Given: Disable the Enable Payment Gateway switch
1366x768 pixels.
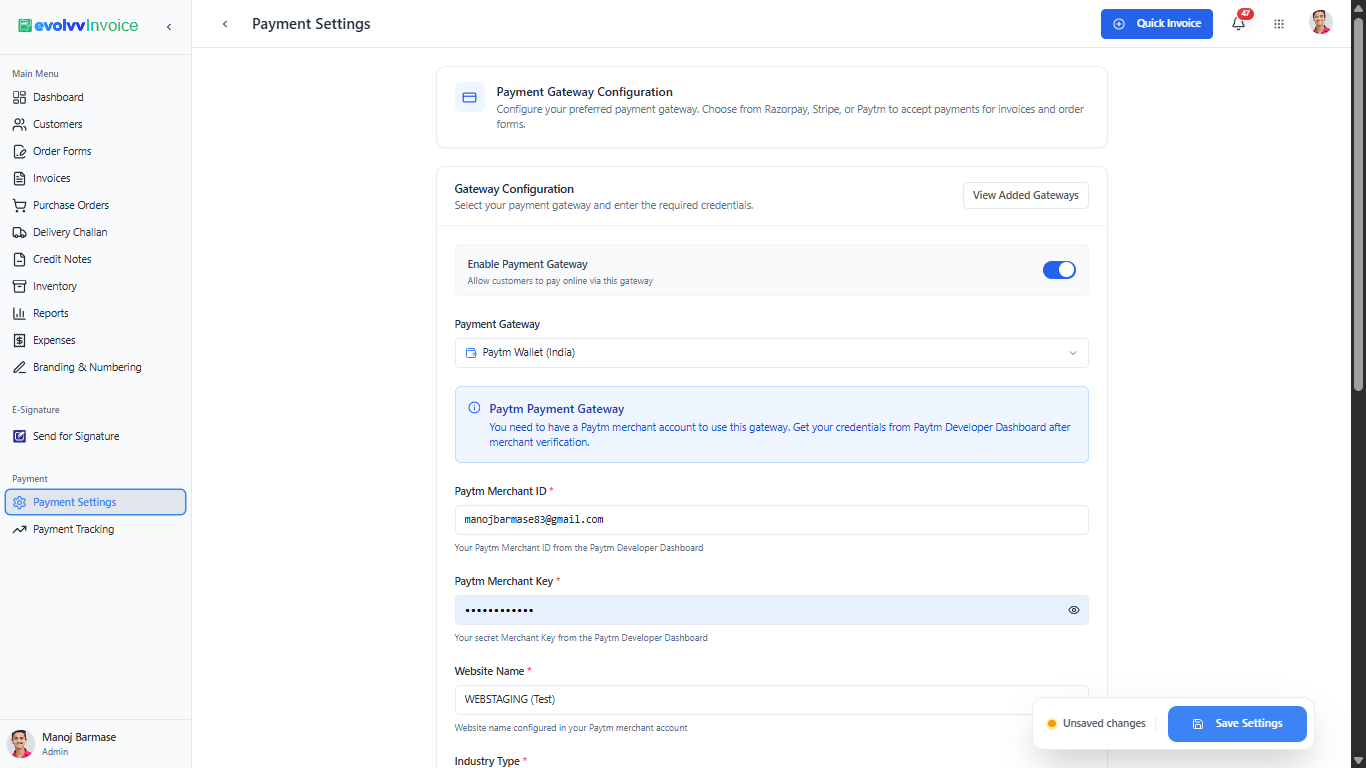Looking at the screenshot, I should 1059,270.
